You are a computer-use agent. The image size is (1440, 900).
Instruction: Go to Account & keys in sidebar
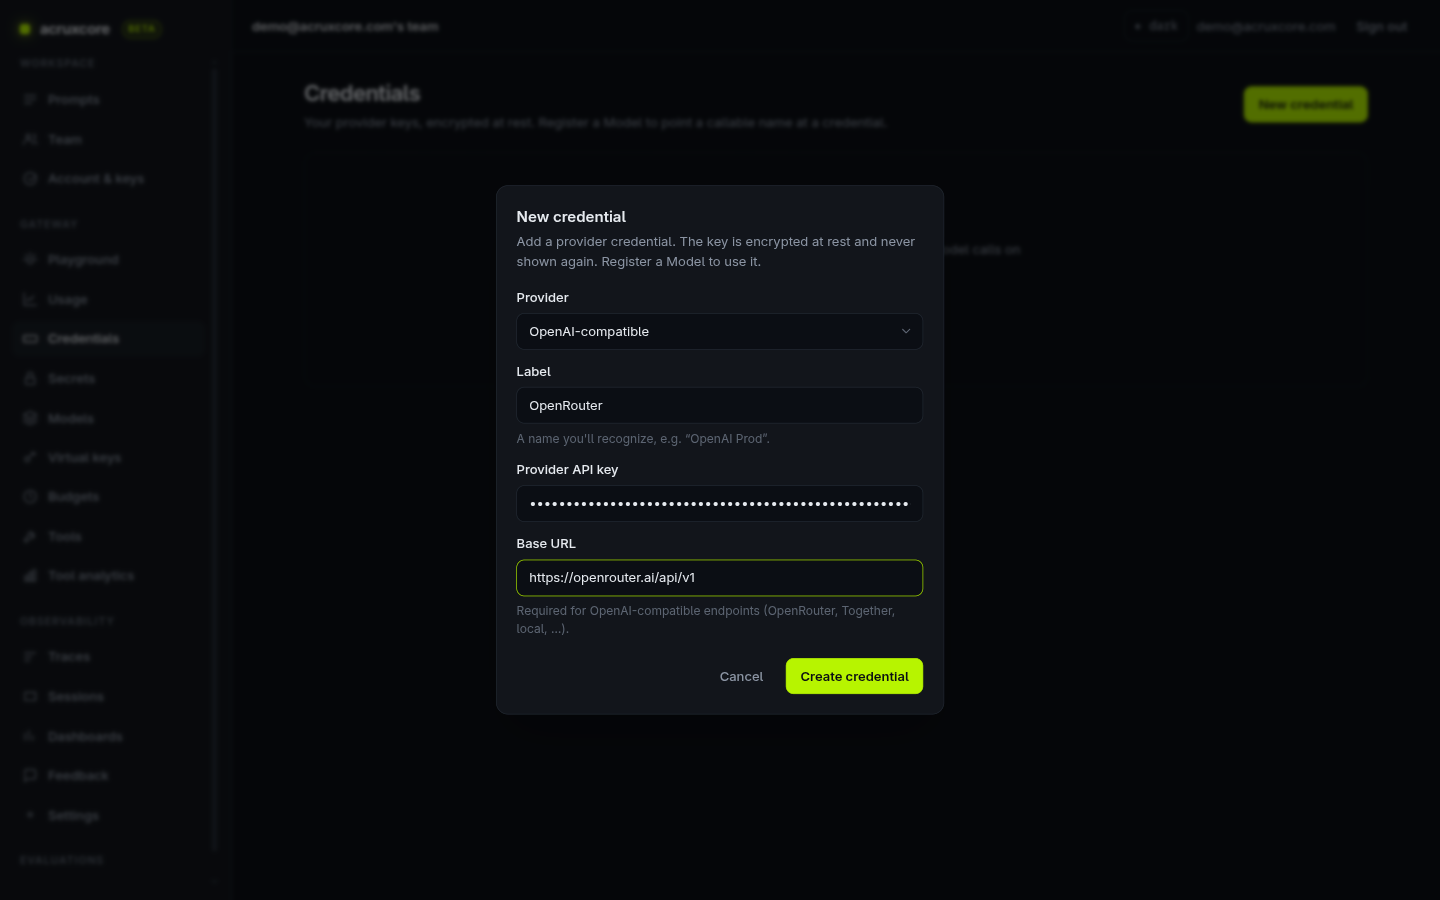point(110,179)
